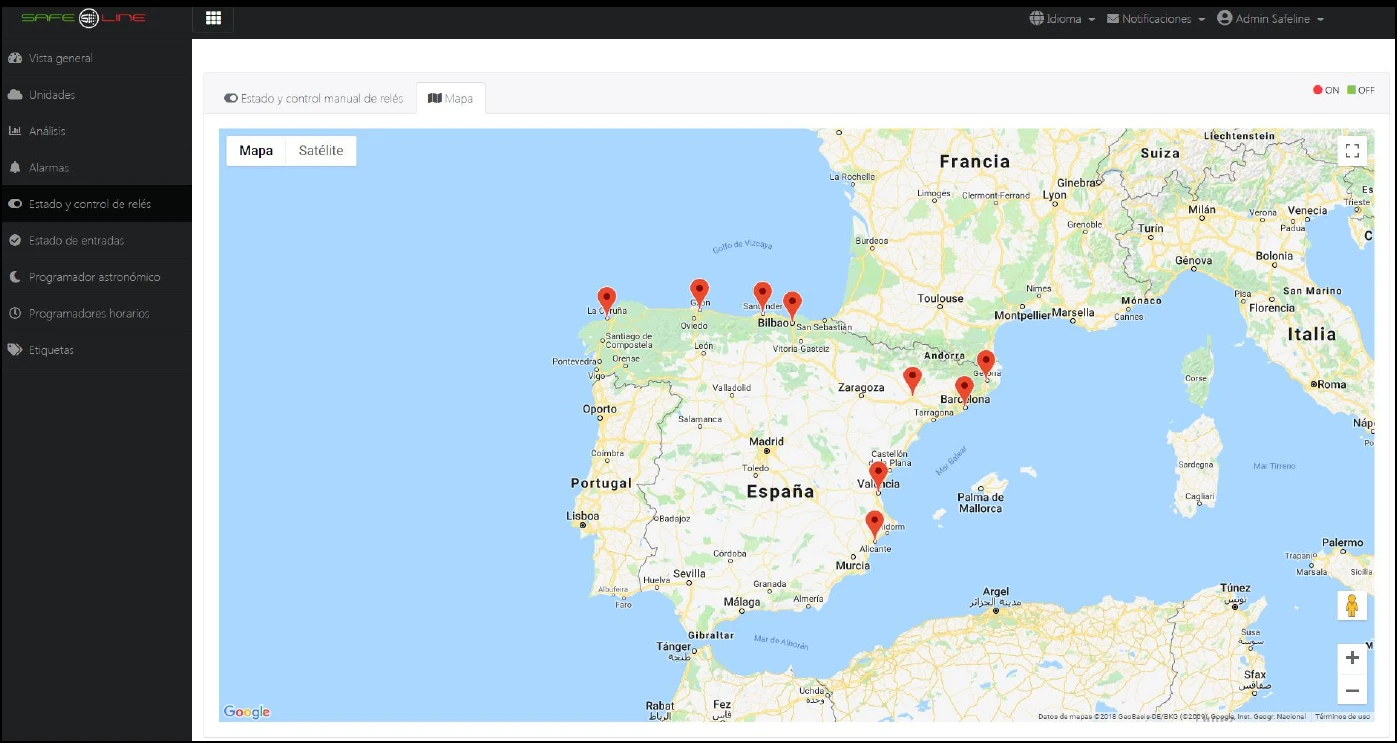Select the map pin over Alicante
The width and height of the screenshot is (1397, 743).
click(x=874, y=523)
